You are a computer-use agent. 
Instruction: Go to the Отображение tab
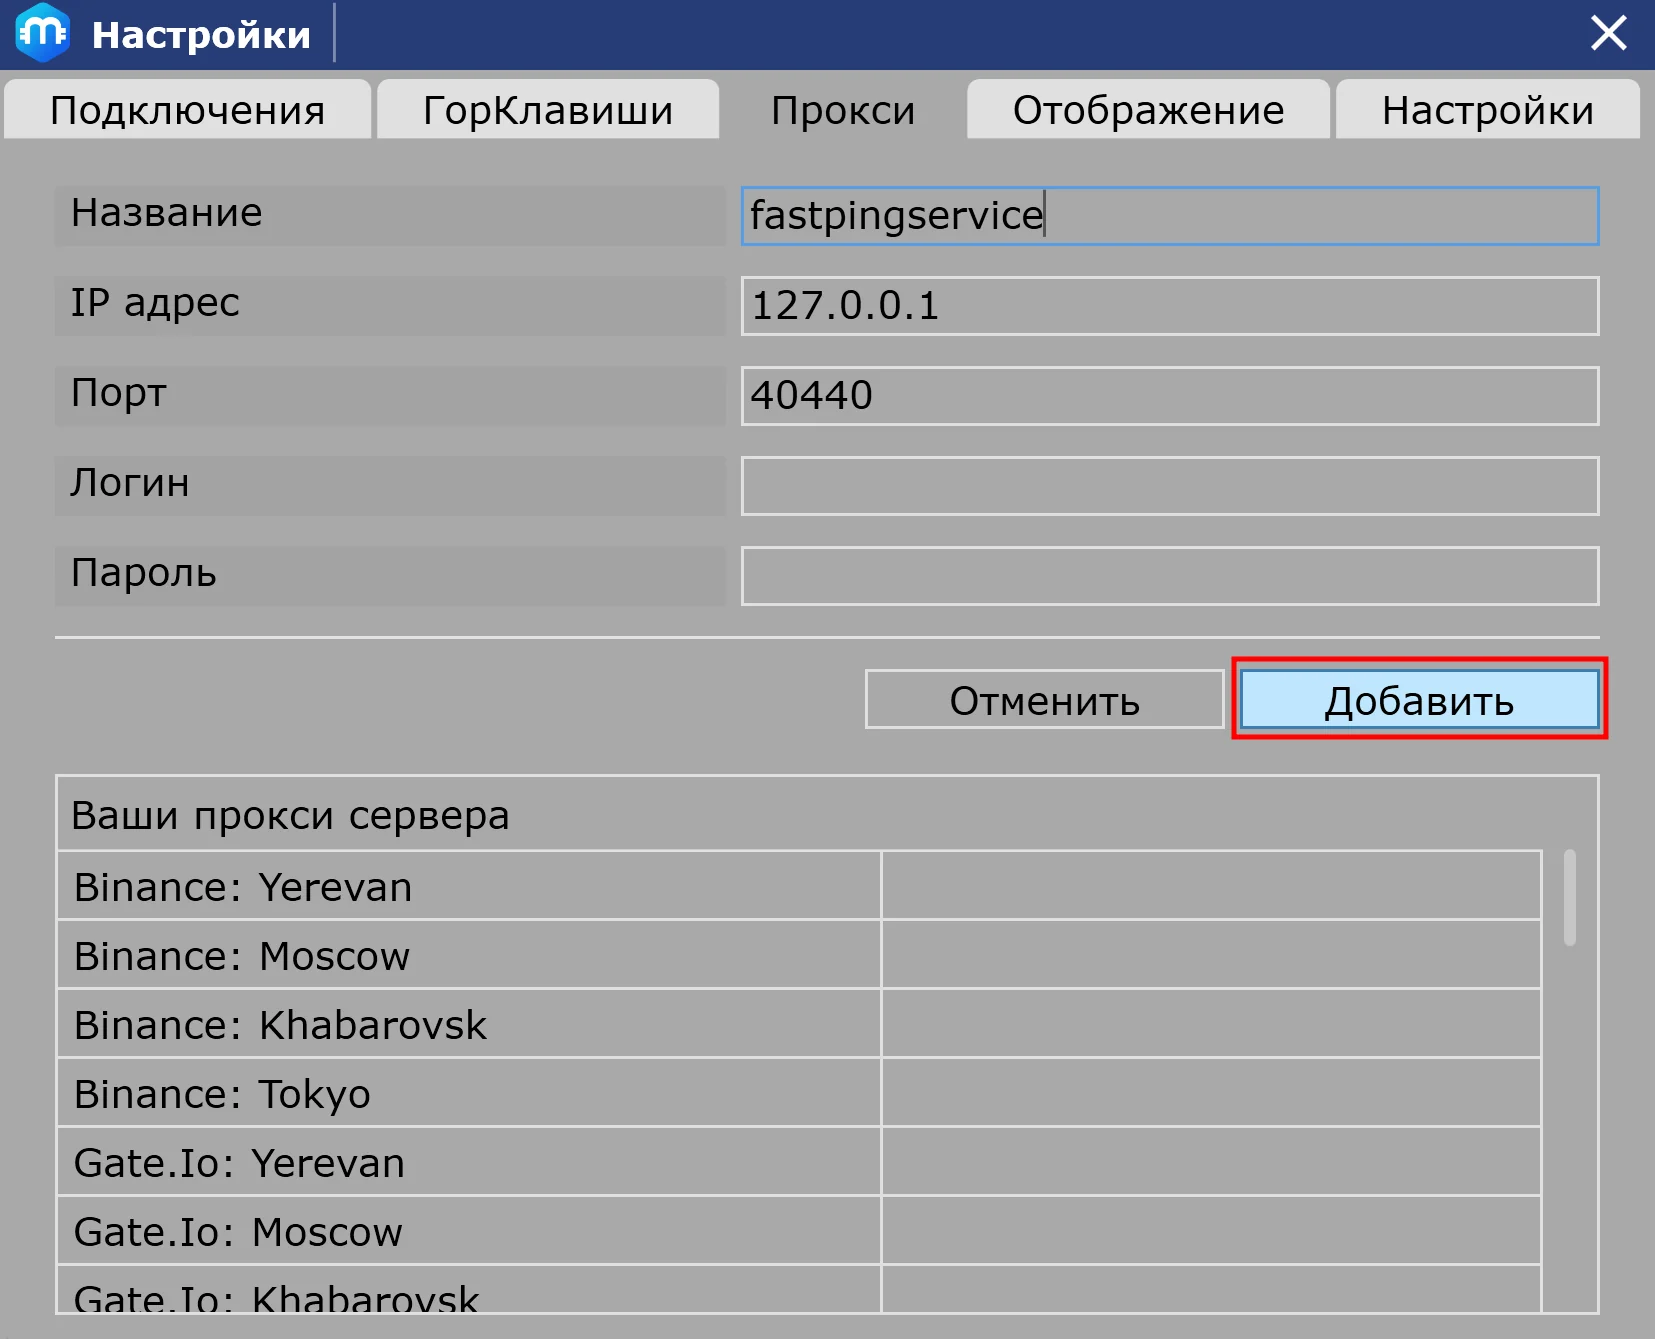pyautogui.click(x=1148, y=110)
